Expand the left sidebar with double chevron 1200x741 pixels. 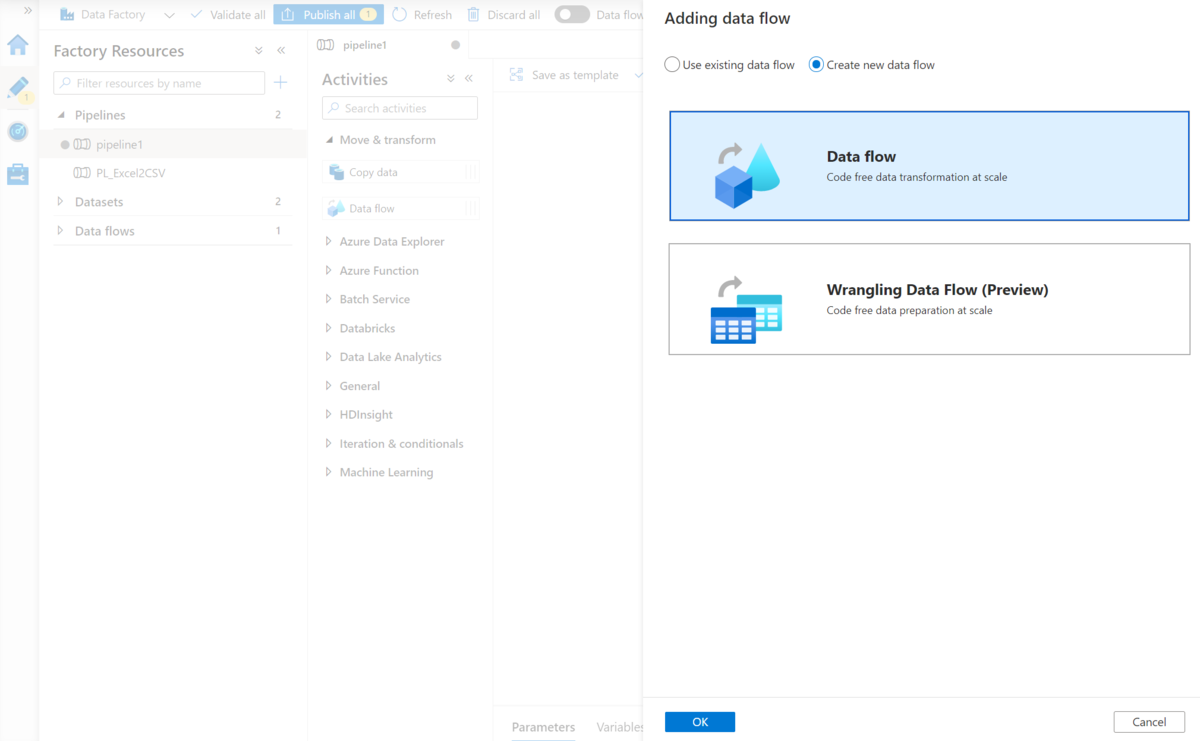(28, 10)
